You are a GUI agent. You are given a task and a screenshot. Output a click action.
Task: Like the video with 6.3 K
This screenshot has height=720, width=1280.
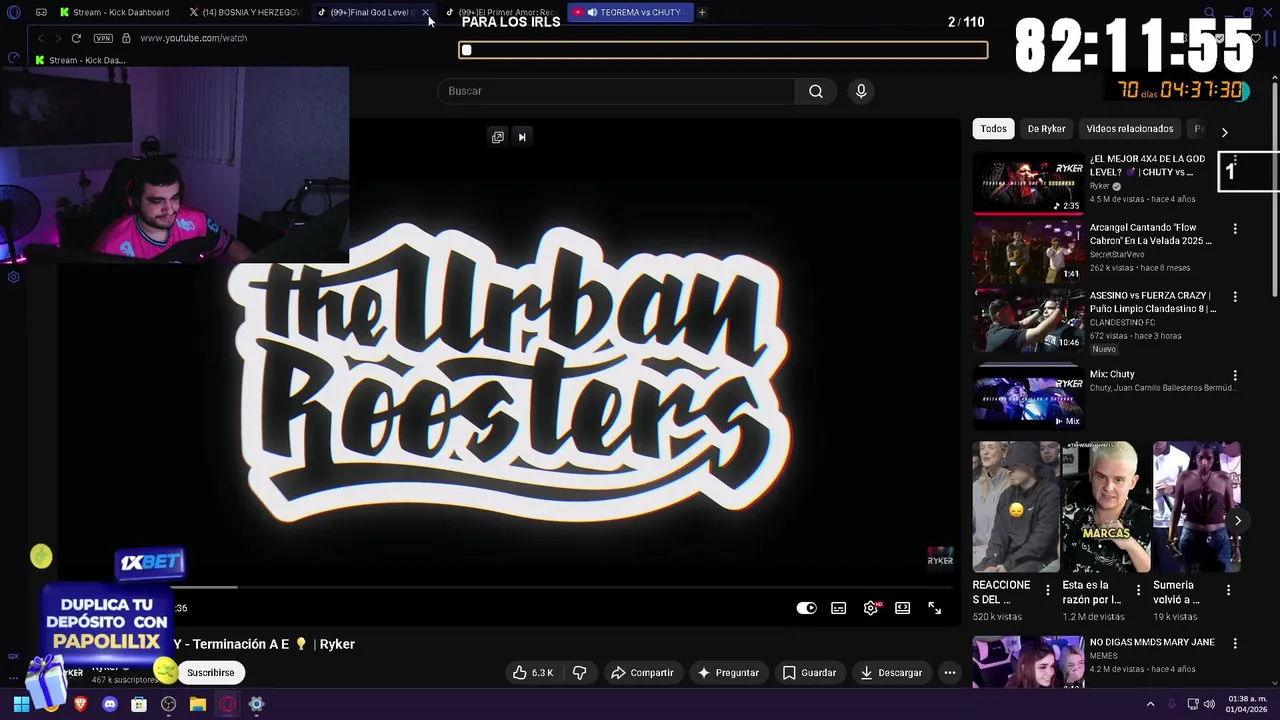pos(533,673)
